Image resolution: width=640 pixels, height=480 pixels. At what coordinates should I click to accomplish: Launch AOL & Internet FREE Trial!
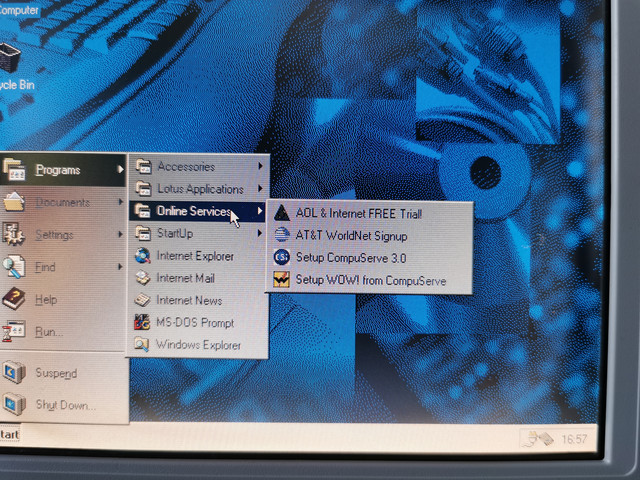(x=369, y=213)
